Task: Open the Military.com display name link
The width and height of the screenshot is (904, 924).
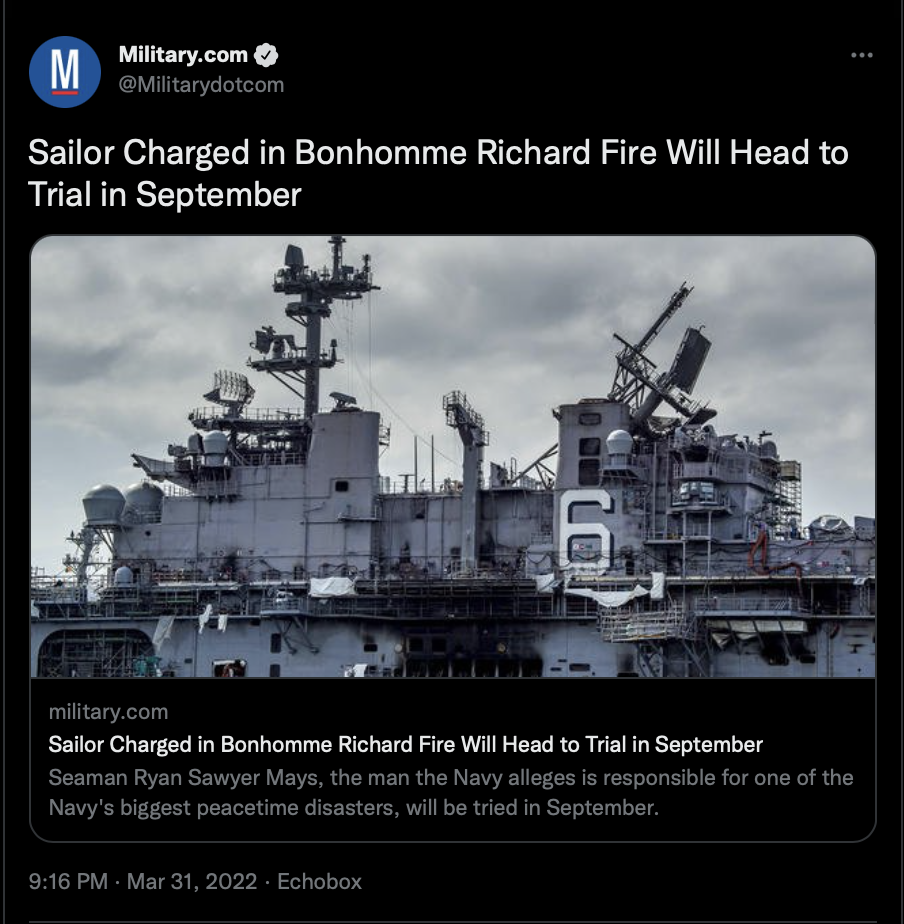Action: tap(183, 55)
